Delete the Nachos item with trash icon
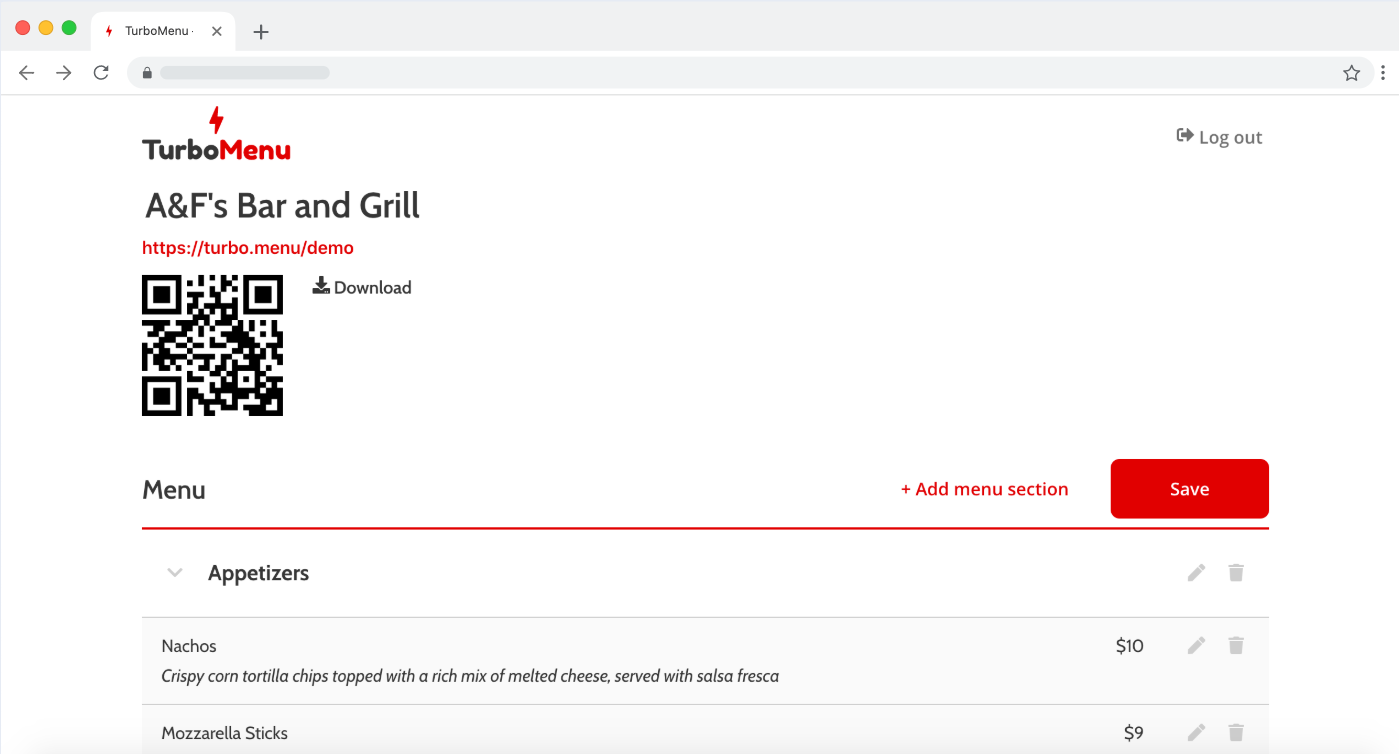The height and width of the screenshot is (754, 1399). (x=1236, y=646)
